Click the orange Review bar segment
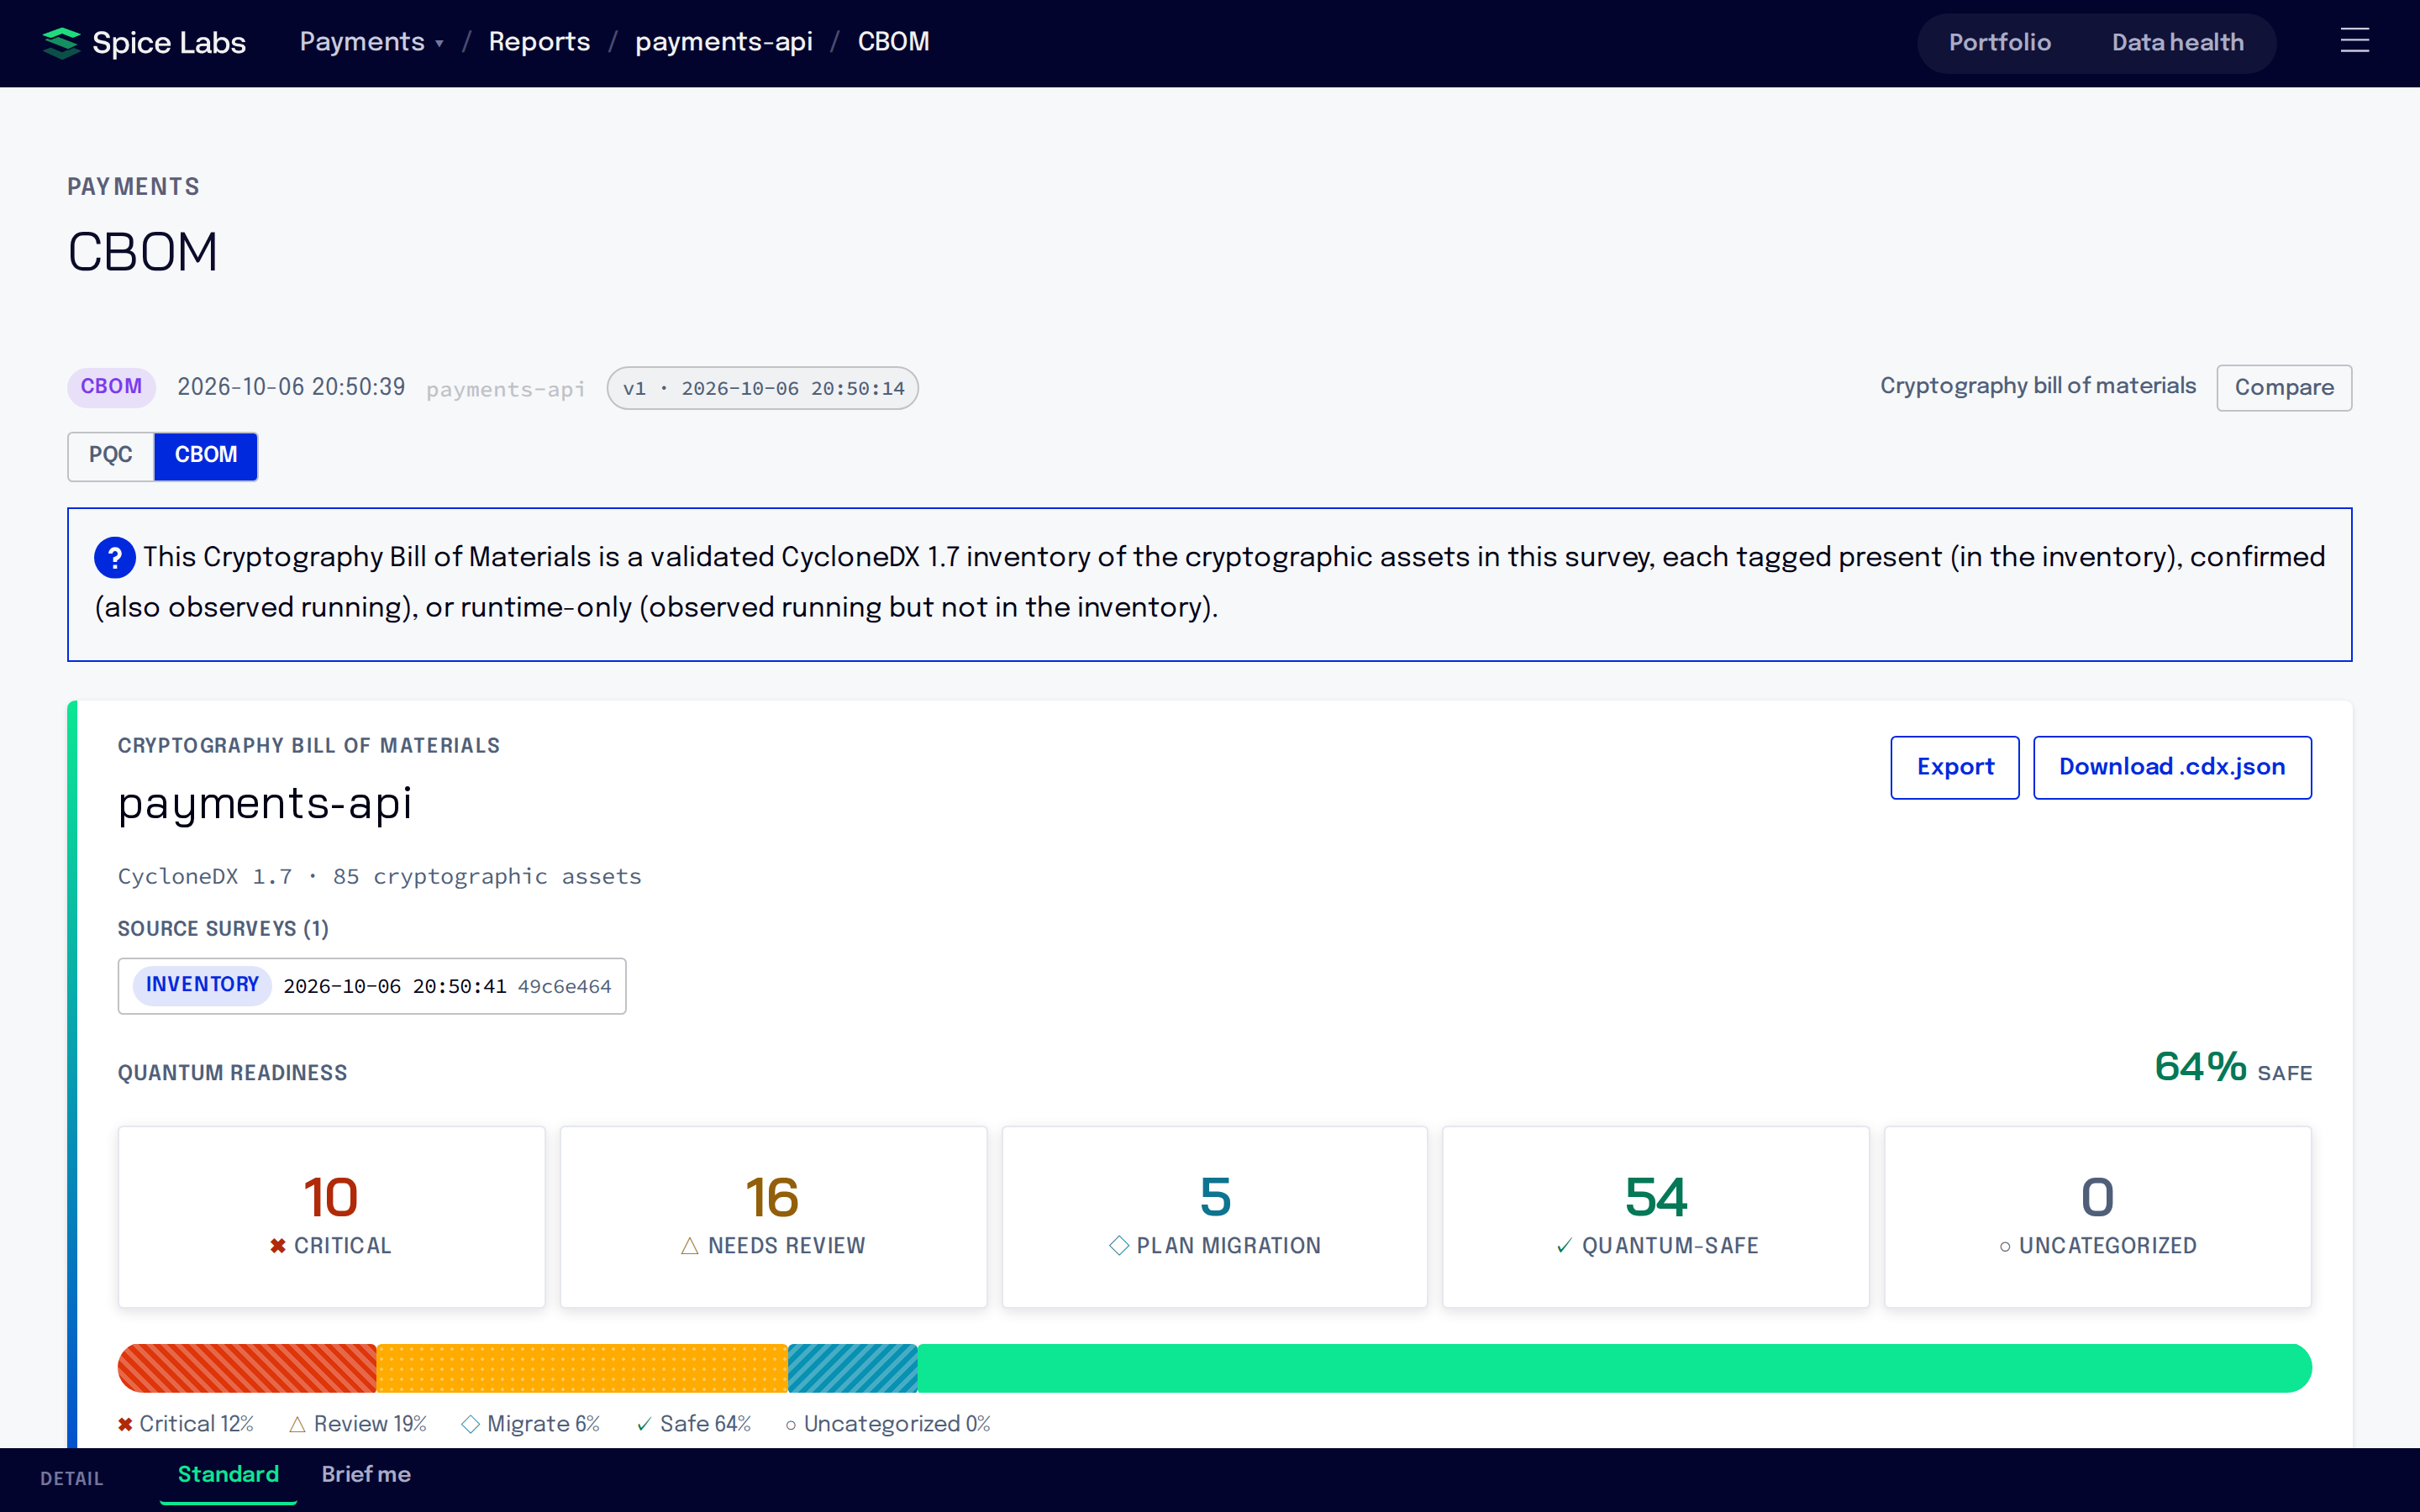The image size is (2420, 1512). [x=582, y=1368]
